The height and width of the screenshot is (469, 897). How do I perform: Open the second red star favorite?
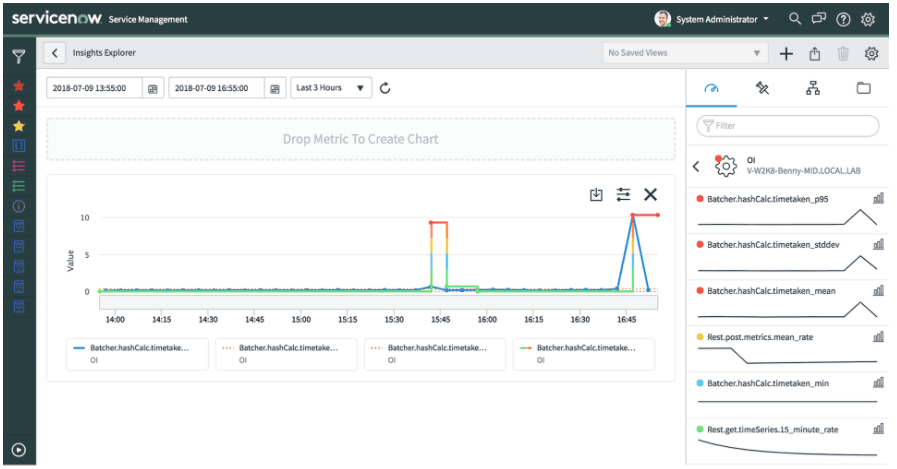19,106
